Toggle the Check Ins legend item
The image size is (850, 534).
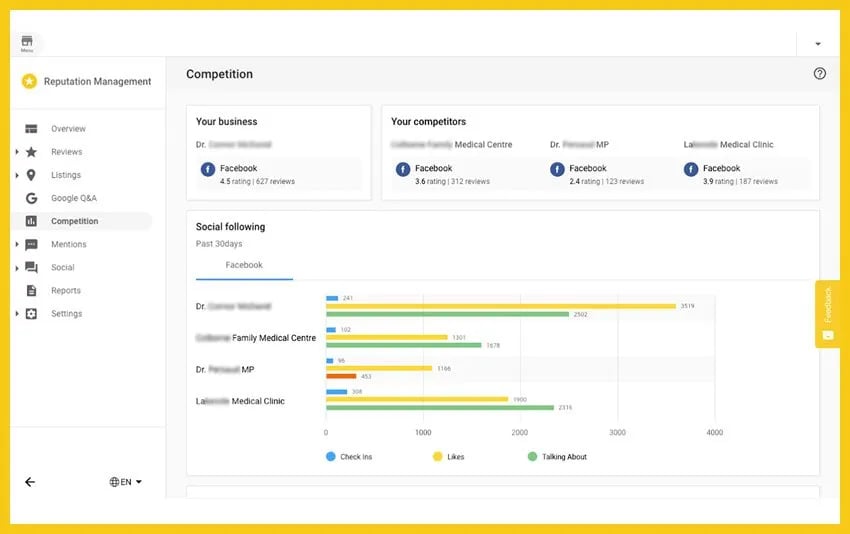point(349,457)
